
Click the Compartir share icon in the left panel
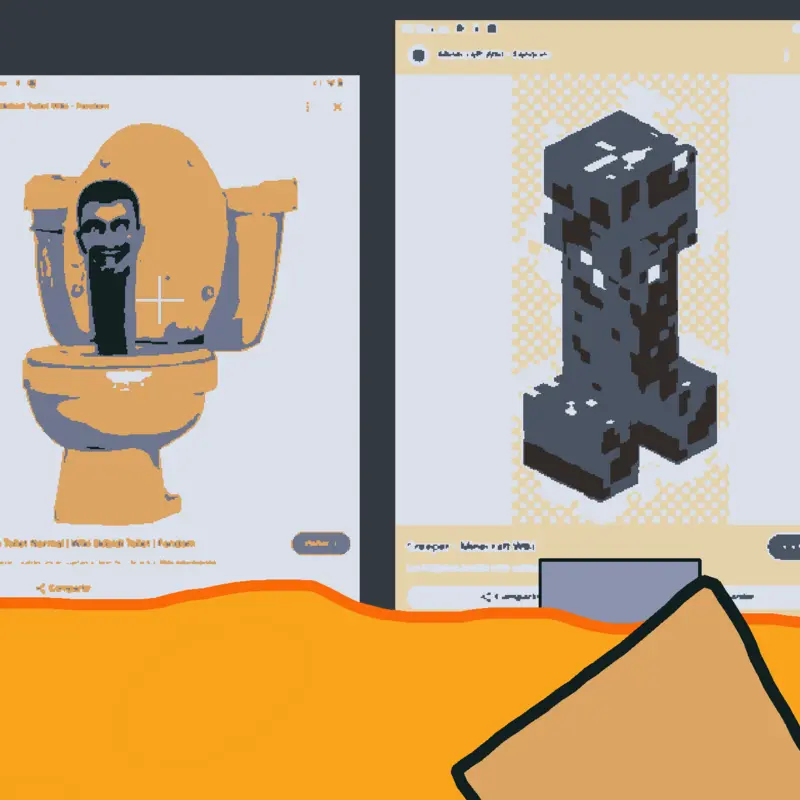click(63, 588)
